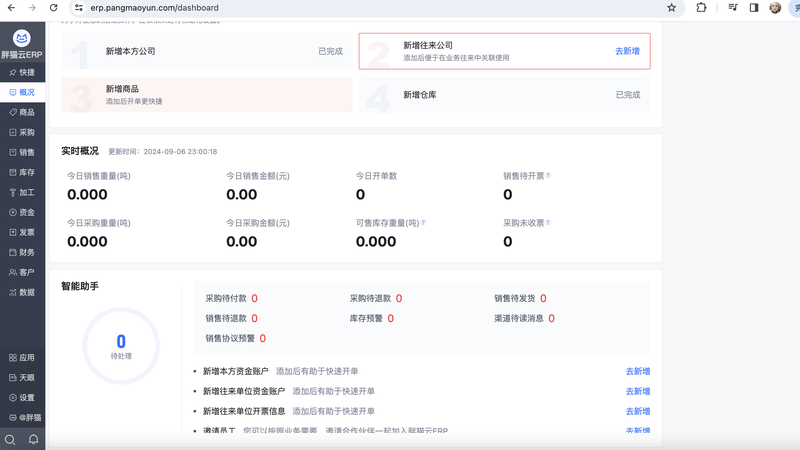This screenshot has height=450, width=800.
Task: Click the 更新时间 timestamp text
Action: pos(163,152)
